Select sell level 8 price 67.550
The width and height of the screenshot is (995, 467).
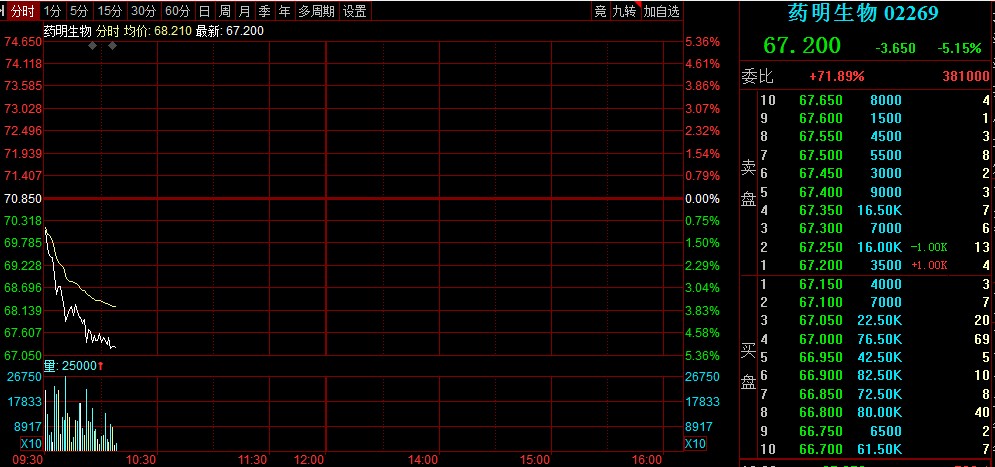click(820, 136)
